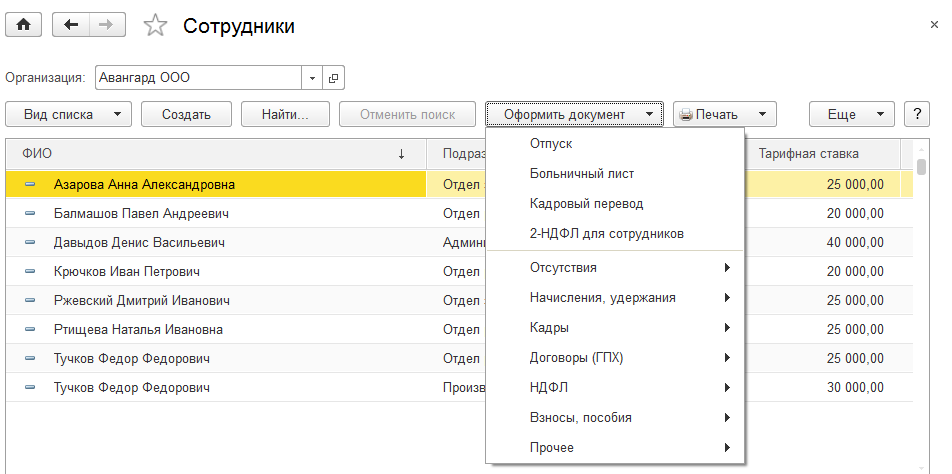Image resolution: width=952 pixels, height=474 pixels.
Task: Open help with the question mark button
Action: point(917,114)
